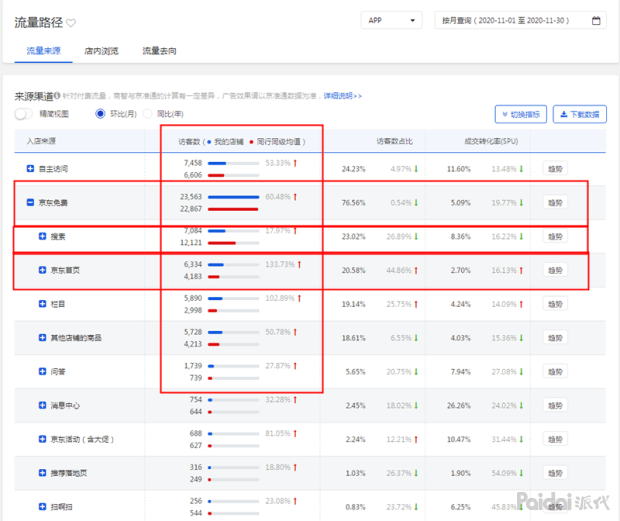Click 趋势 button for 自主访问 row

[x=555, y=169]
